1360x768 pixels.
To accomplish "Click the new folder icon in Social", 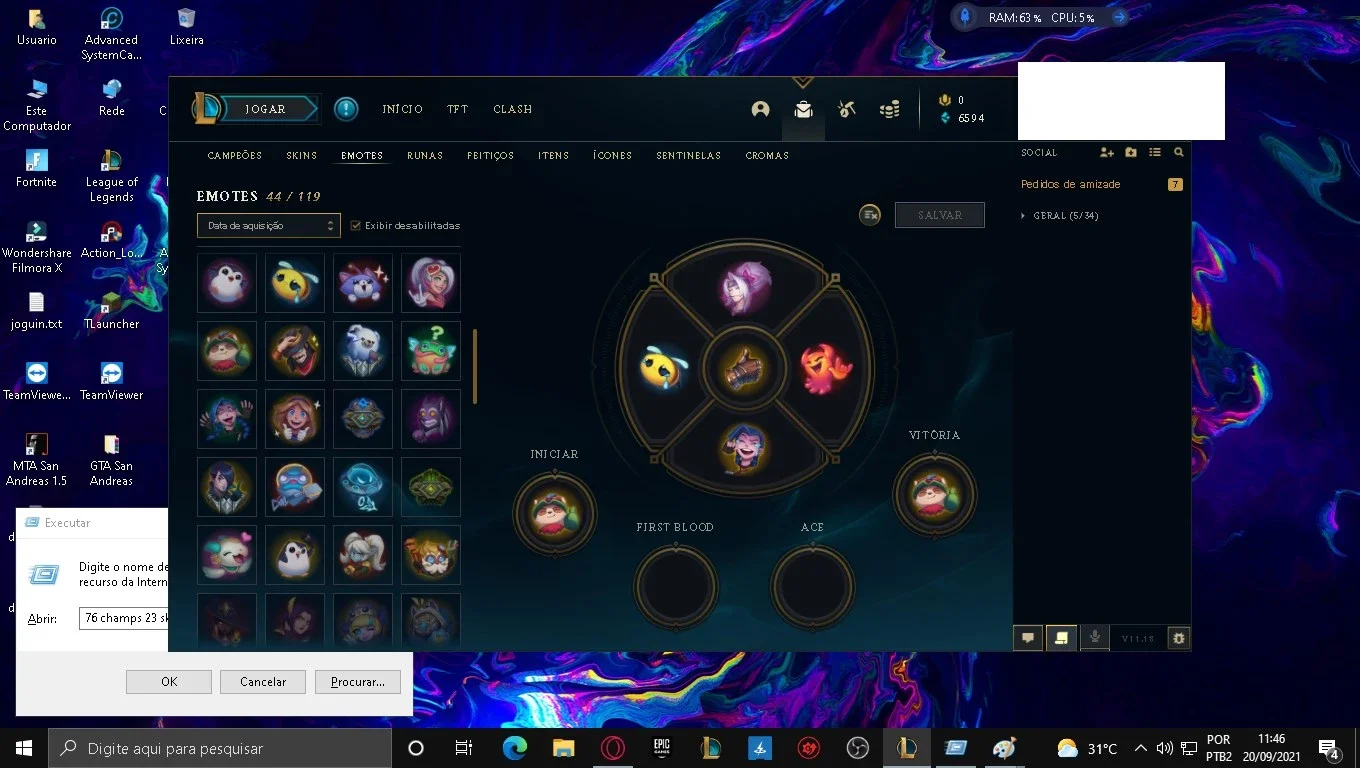I will pyautogui.click(x=1131, y=152).
